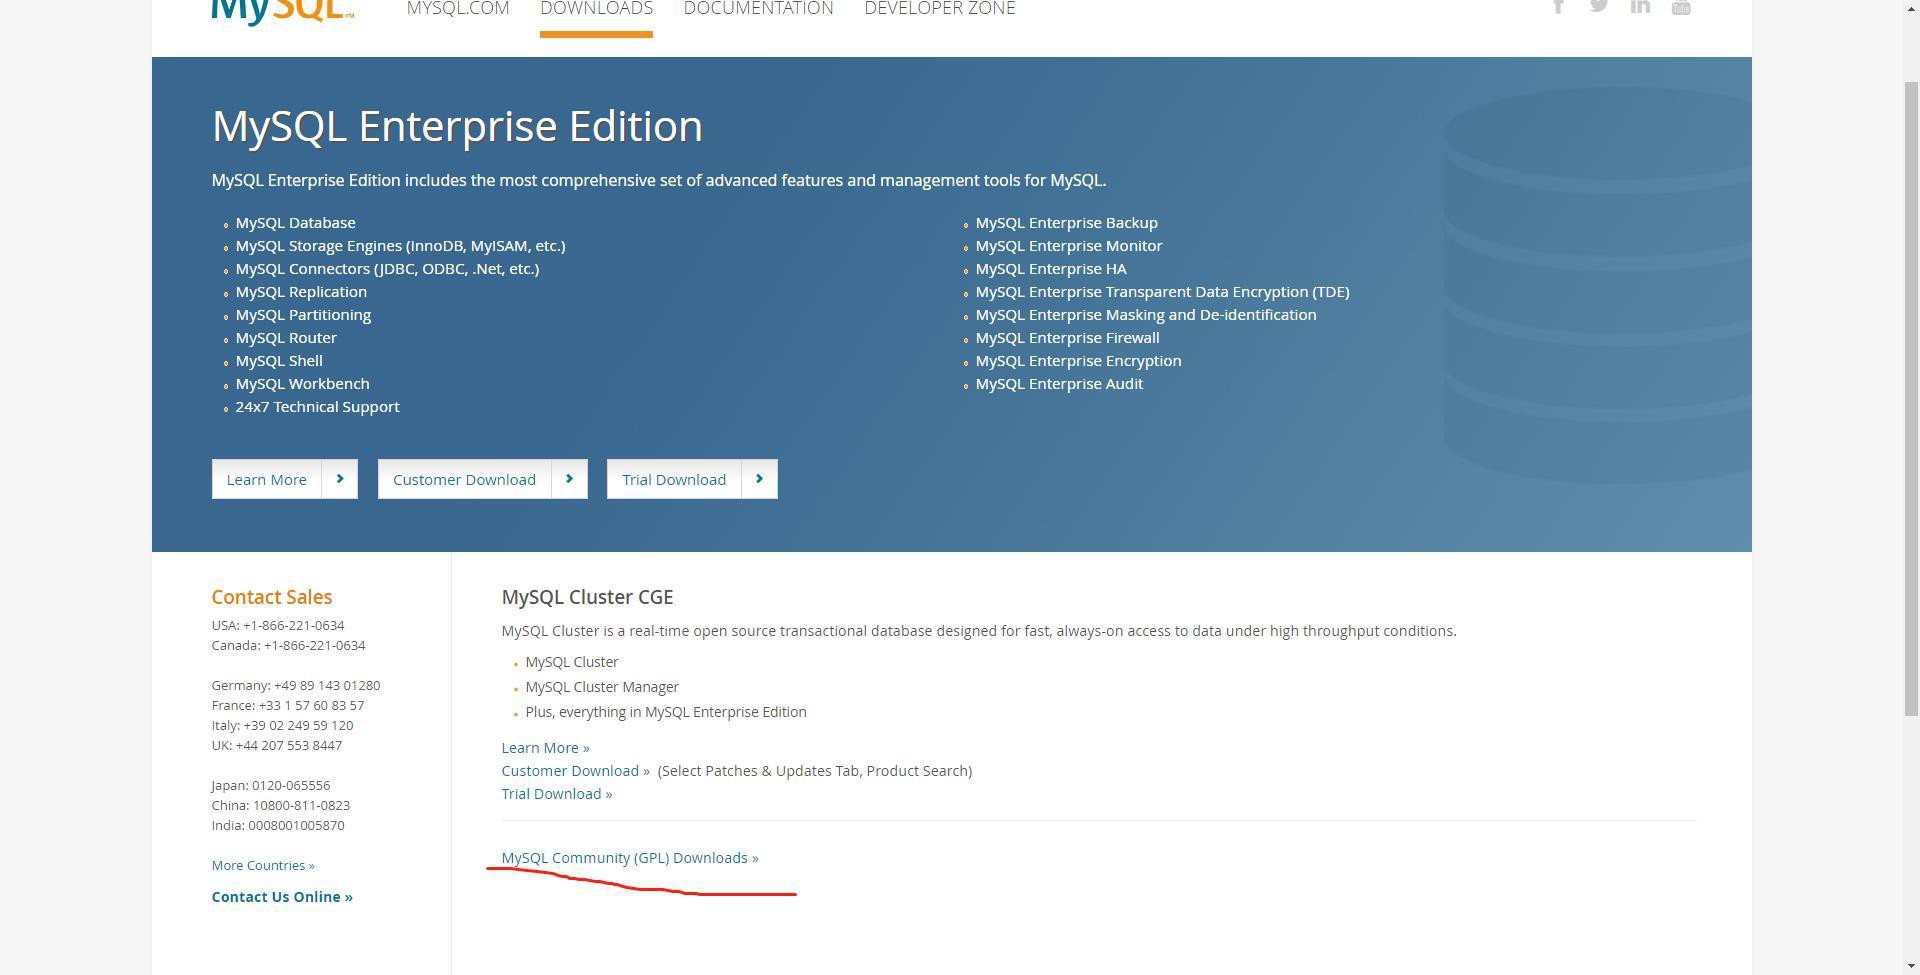Open More Countries link
This screenshot has height=975, width=1920.
point(262,865)
